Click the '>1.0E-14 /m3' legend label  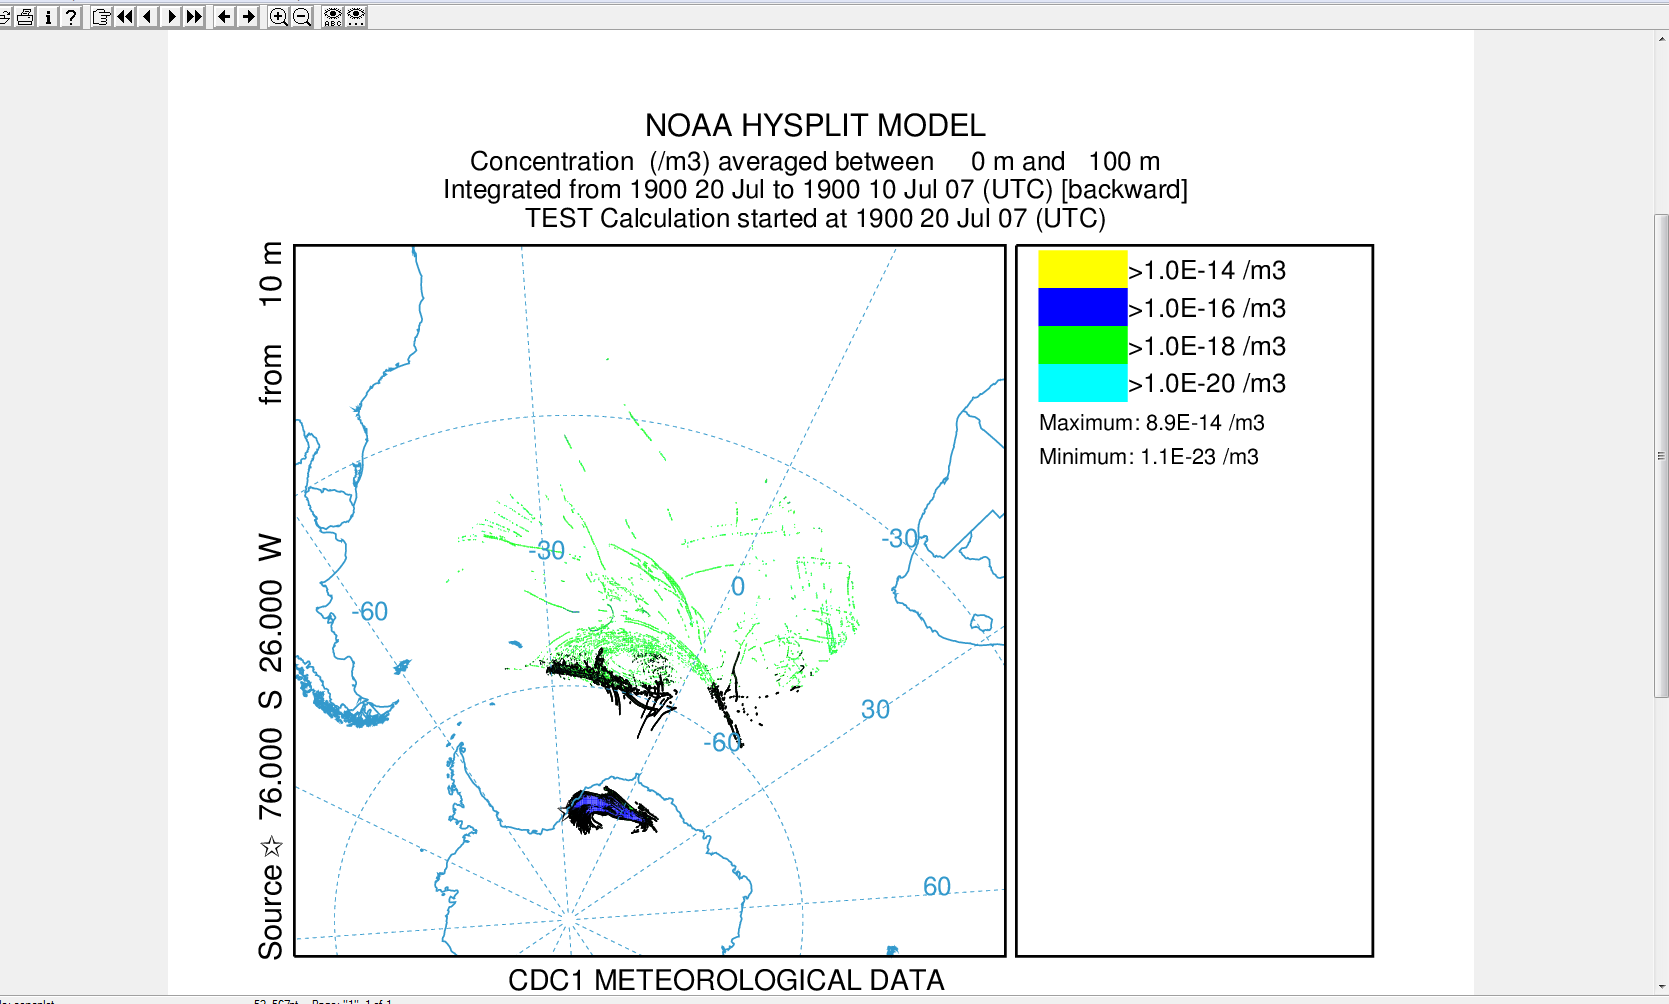click(1207, 270)
